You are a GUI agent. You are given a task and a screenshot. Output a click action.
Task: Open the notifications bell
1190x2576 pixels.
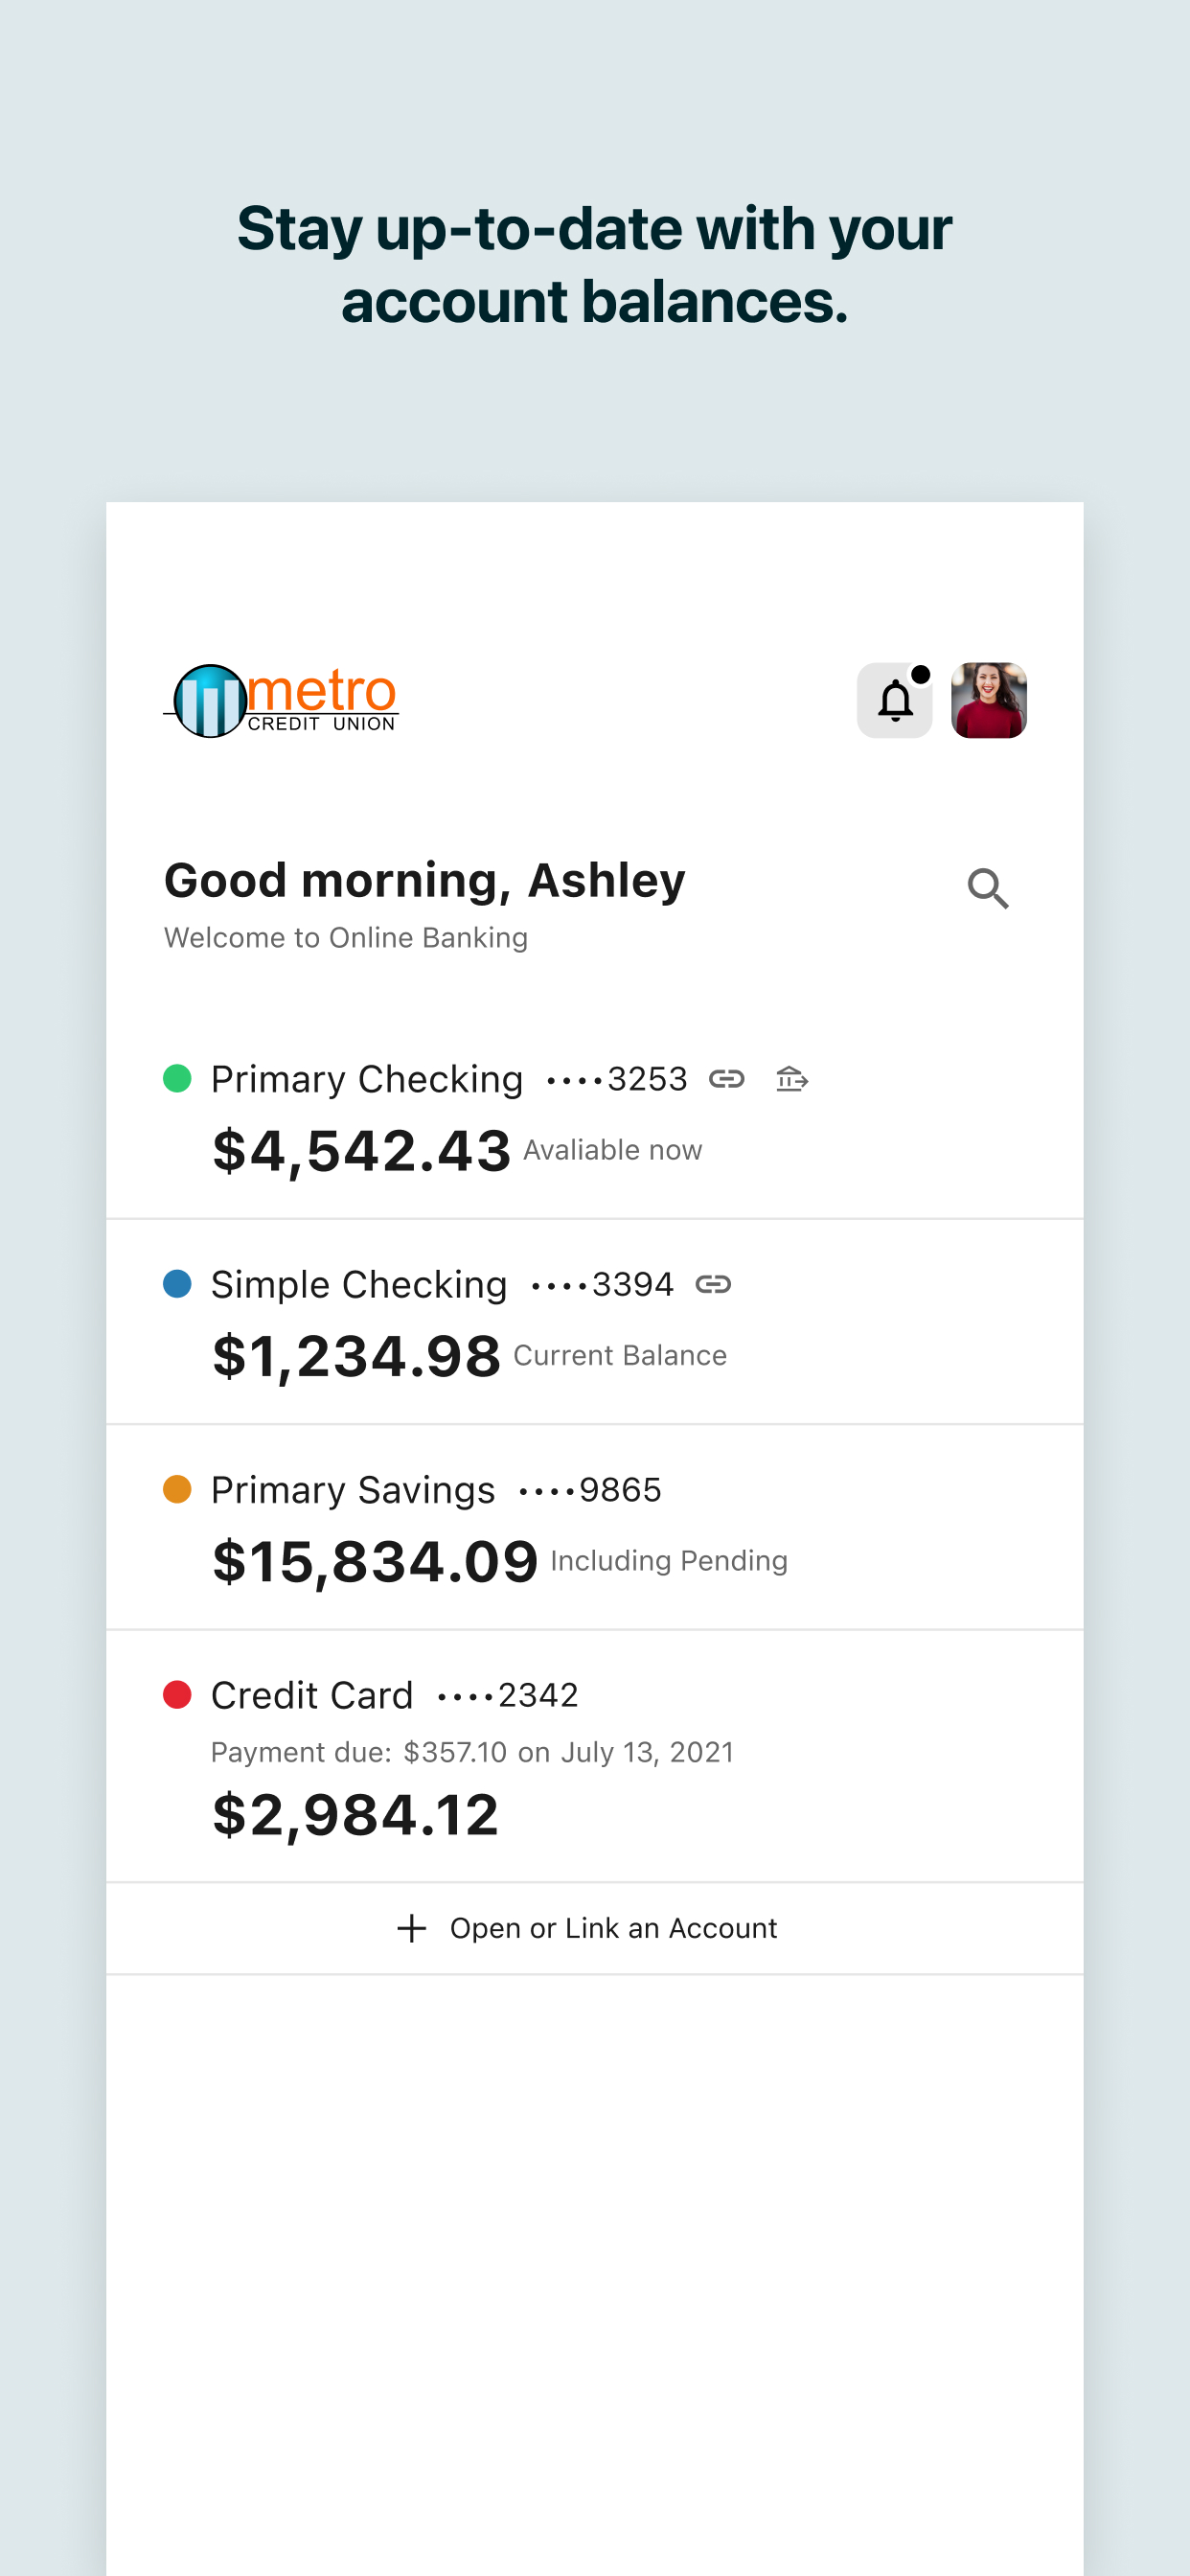tap(894, 700)
